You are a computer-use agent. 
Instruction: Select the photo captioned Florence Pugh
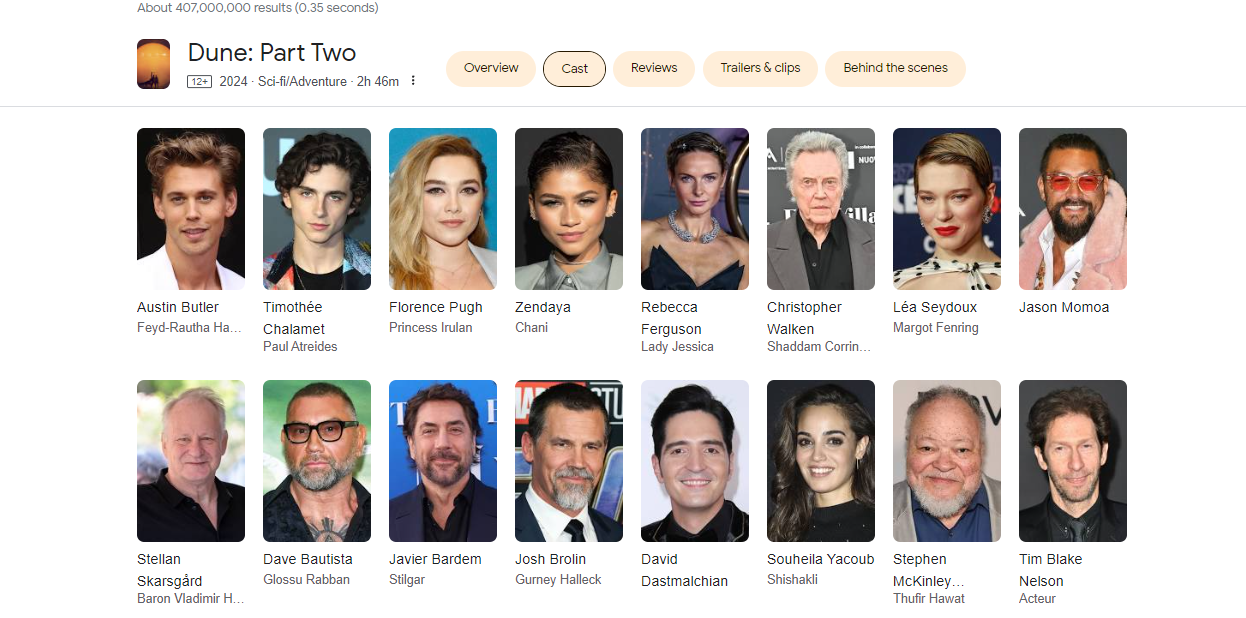point(443,209)
